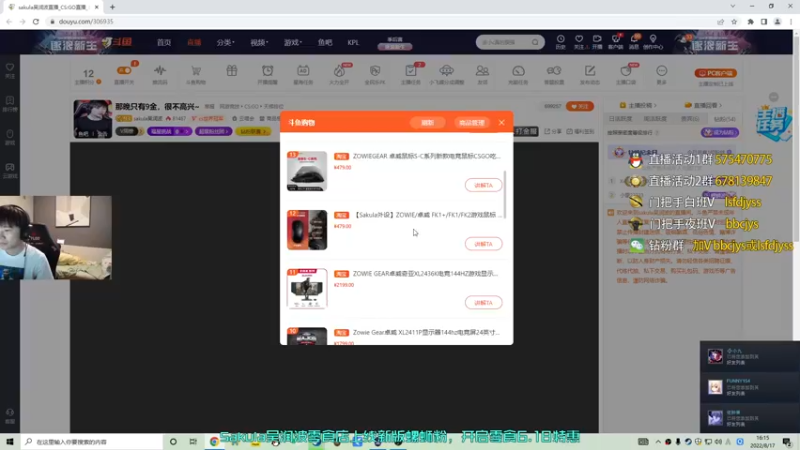This screenshot has width=800, height=450.
Task: Click the ZOWIEGEAR S-C mouse product thumbnail
Action: coord(307,171)
